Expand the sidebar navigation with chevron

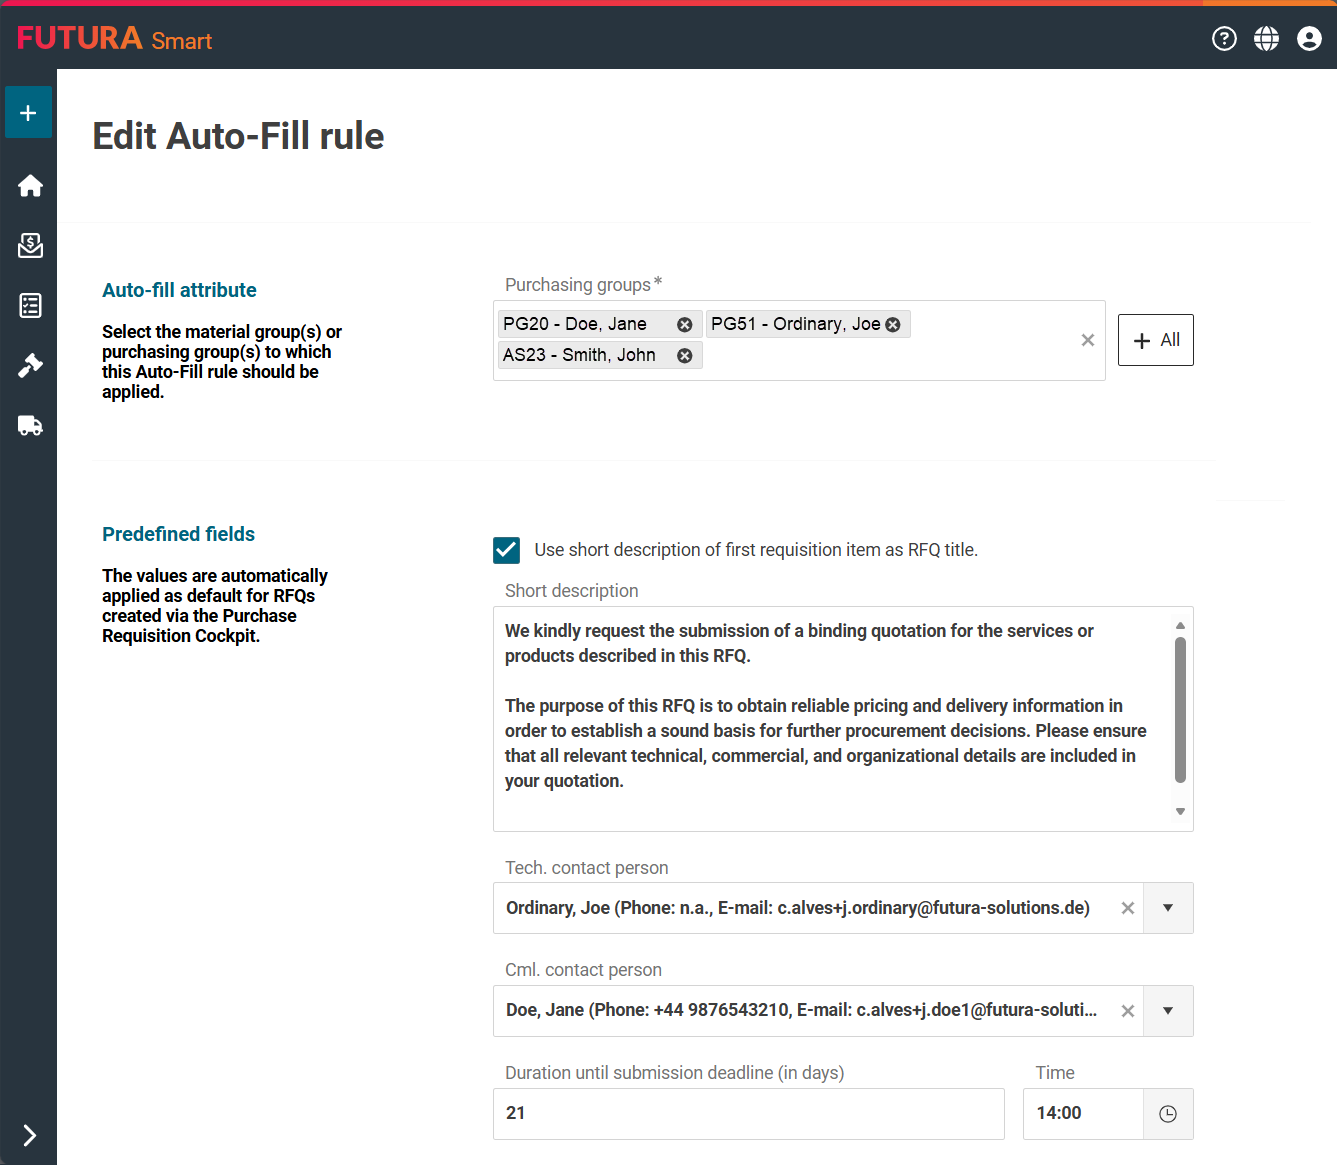(x=29, y=1135)
